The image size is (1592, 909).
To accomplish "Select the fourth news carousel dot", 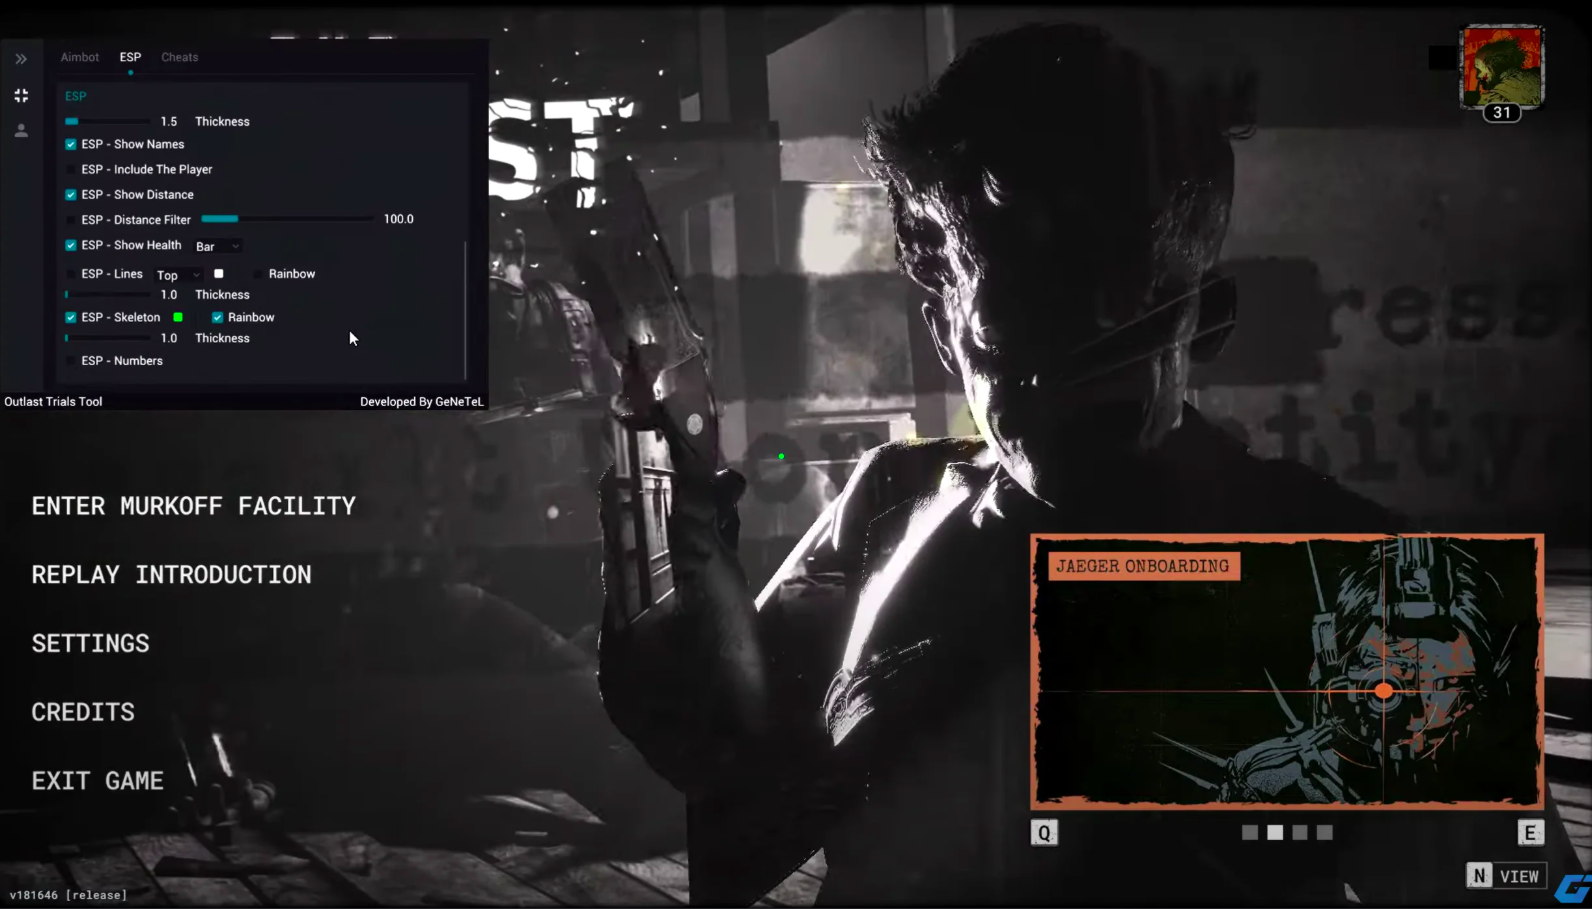I will click(x=1325, y=832).
